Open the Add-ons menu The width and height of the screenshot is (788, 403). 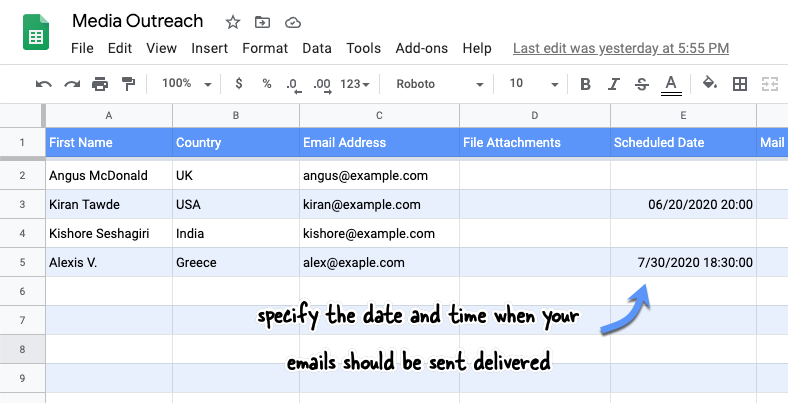[x=422, y=48]
